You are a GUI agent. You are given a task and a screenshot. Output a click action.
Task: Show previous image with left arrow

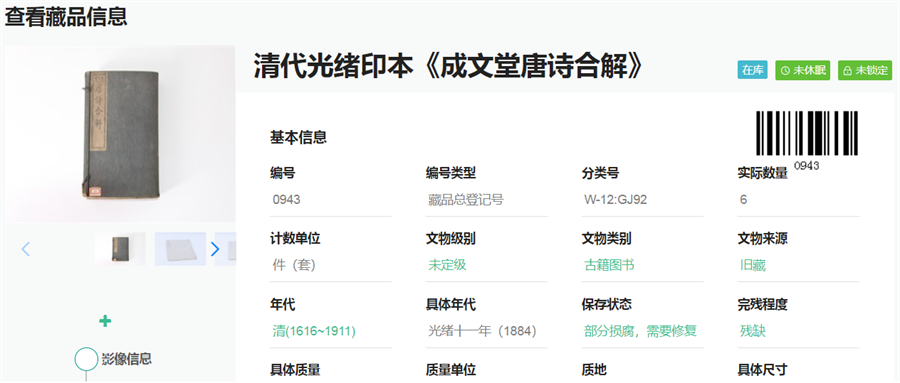pyautogui.click(x=25, y=249)
